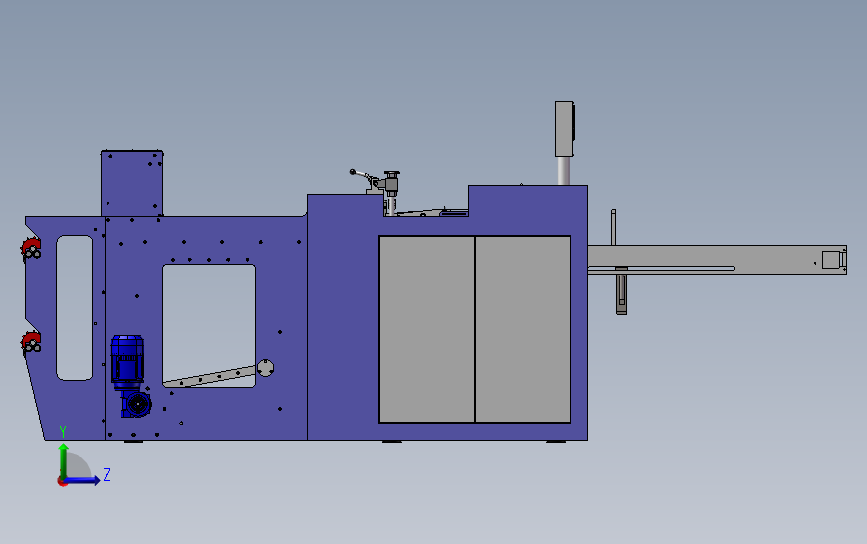Select the long gray outfeed conveyor arm
The image size is (867, 544).
point(717,260)
